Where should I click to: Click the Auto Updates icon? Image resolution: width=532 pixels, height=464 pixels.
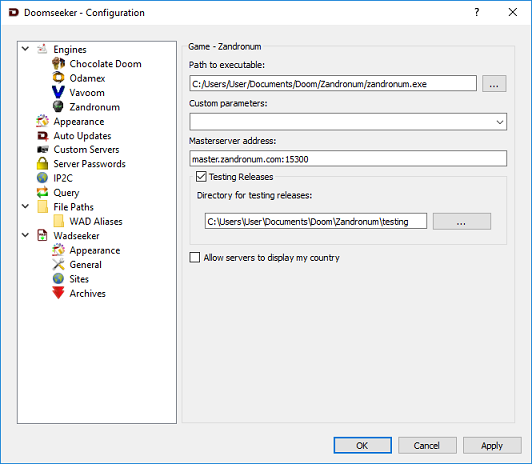coord(42,136)
